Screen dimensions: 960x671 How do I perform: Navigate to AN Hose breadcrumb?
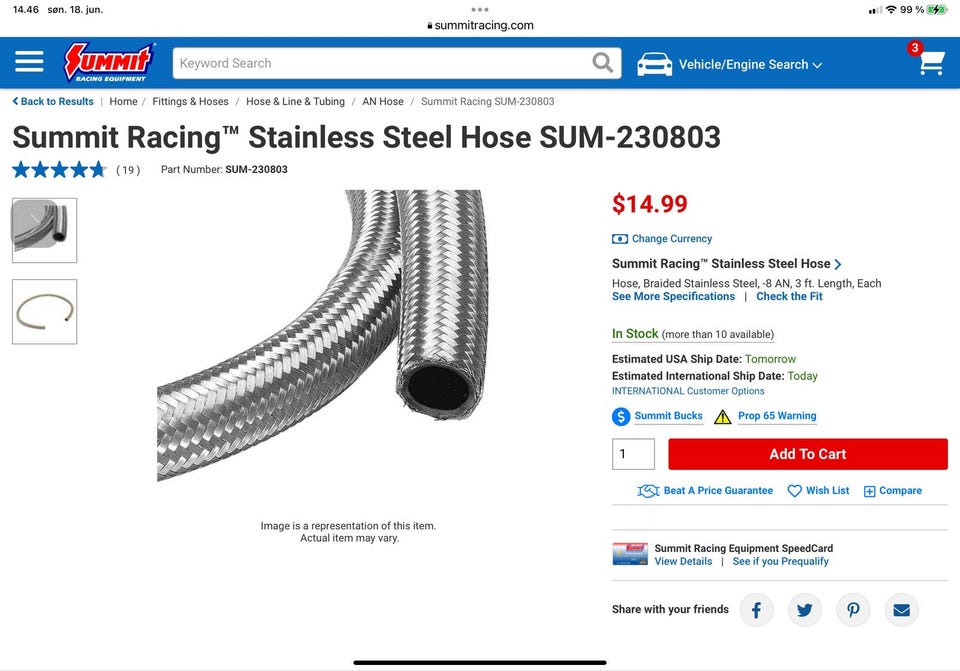383,101
